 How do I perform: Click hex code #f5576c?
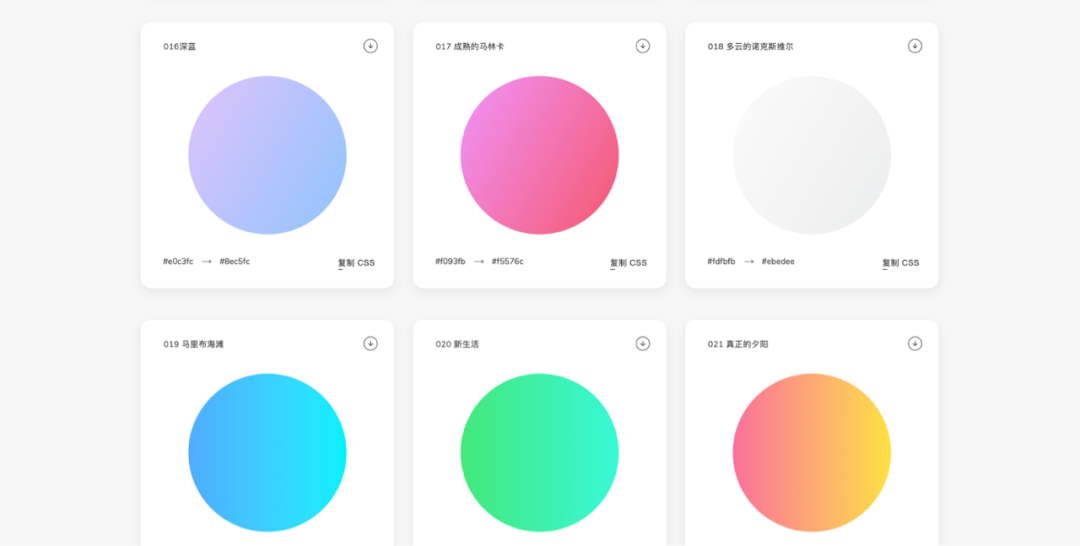click(508, 262)
